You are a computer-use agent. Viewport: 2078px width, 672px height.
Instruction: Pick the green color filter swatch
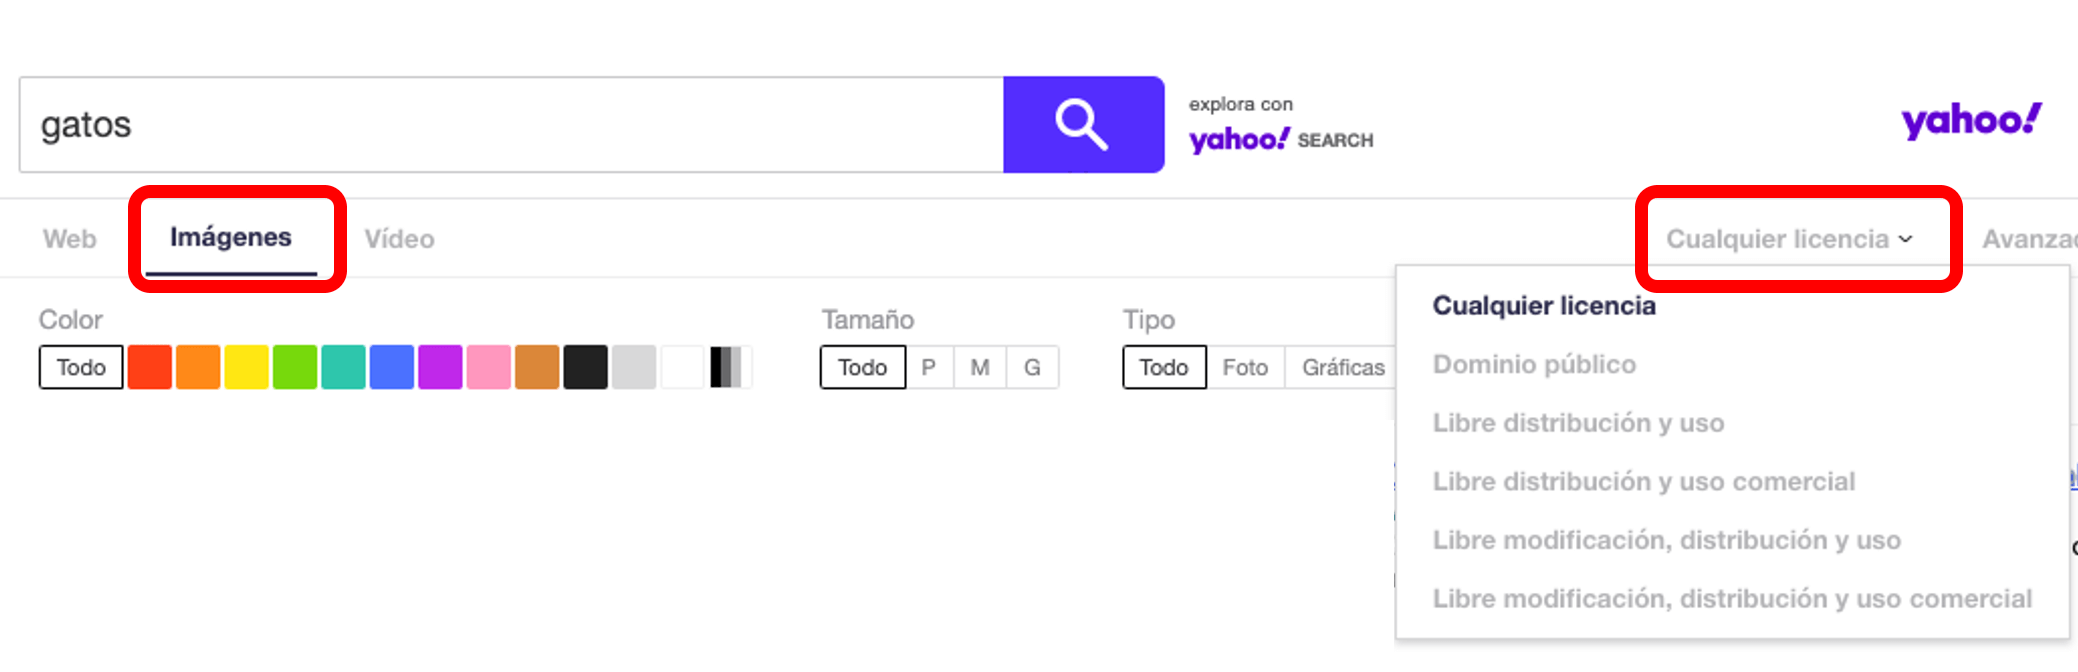pos(295,367)
